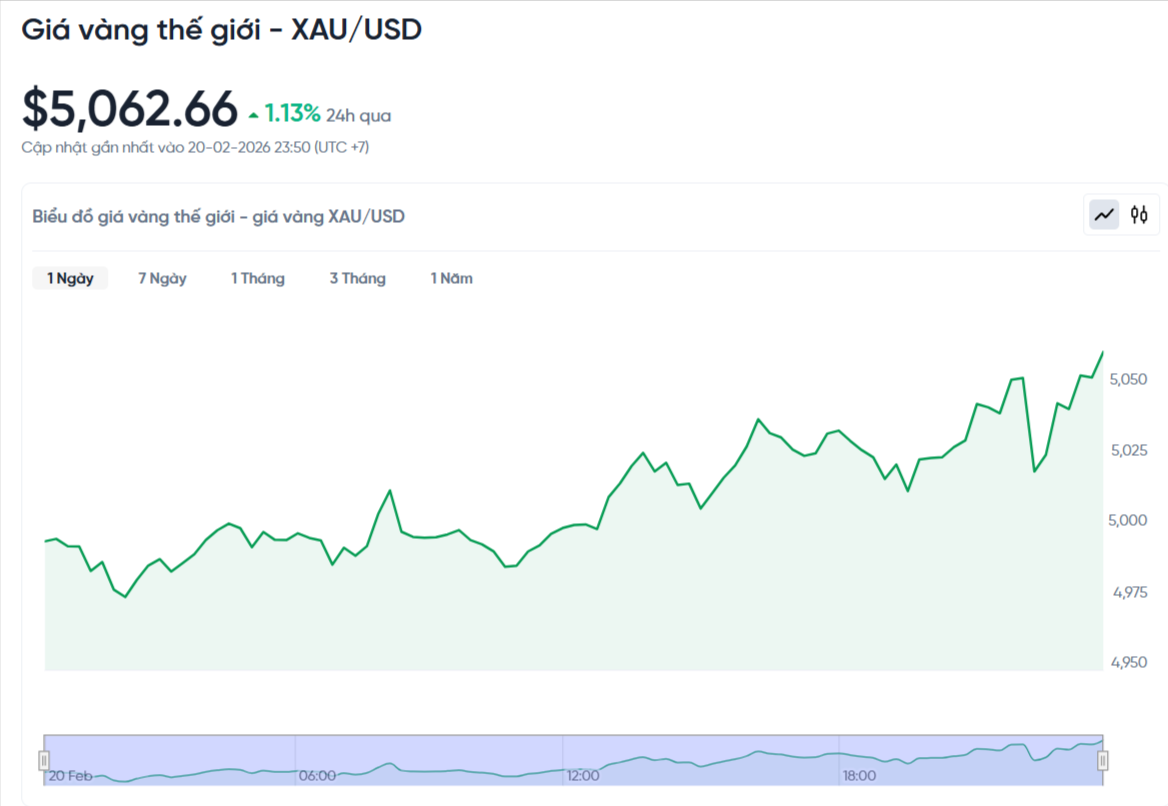Click the 20 Feb navigator label

(71, 775)
